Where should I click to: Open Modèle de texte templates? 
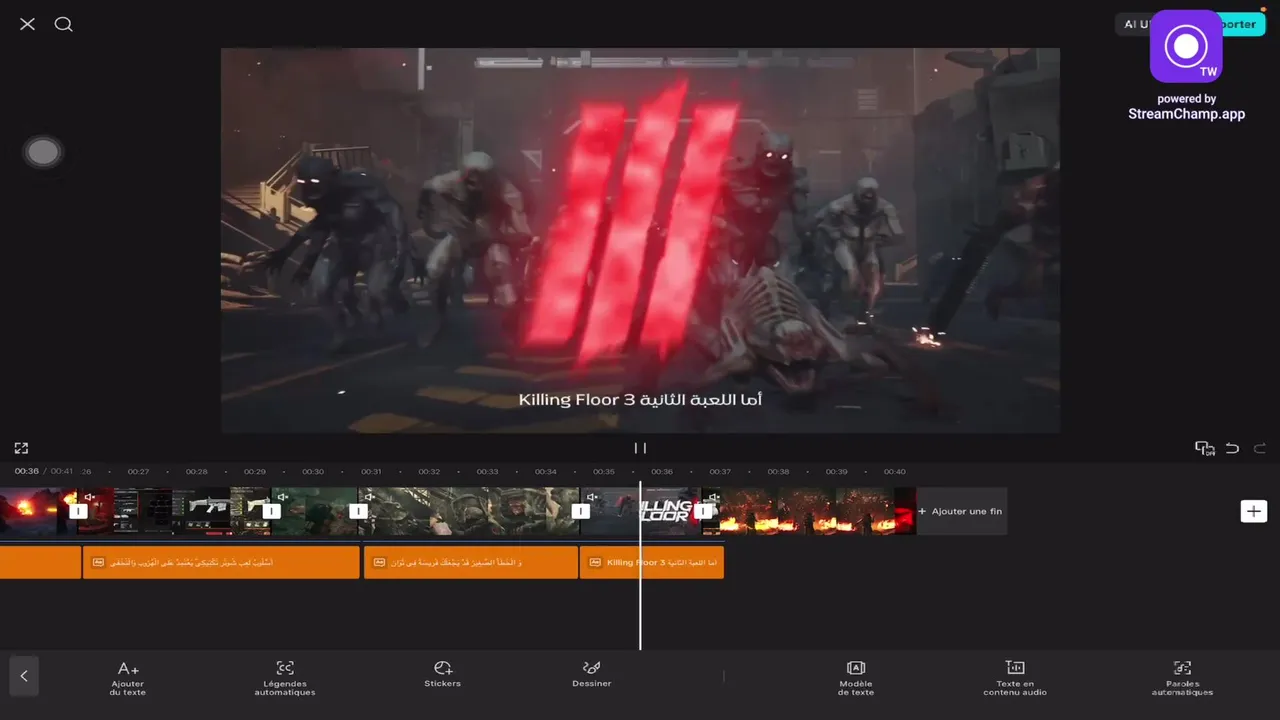(x=856, y=678)
